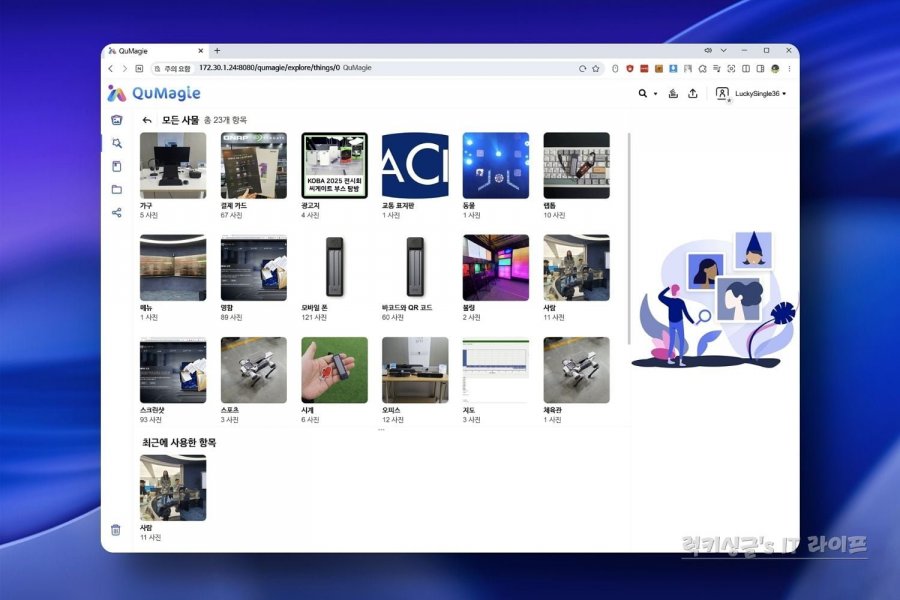Open the 광고지 category thumbnail
This screenshot has height=600, width=900.
pos(335,165)
